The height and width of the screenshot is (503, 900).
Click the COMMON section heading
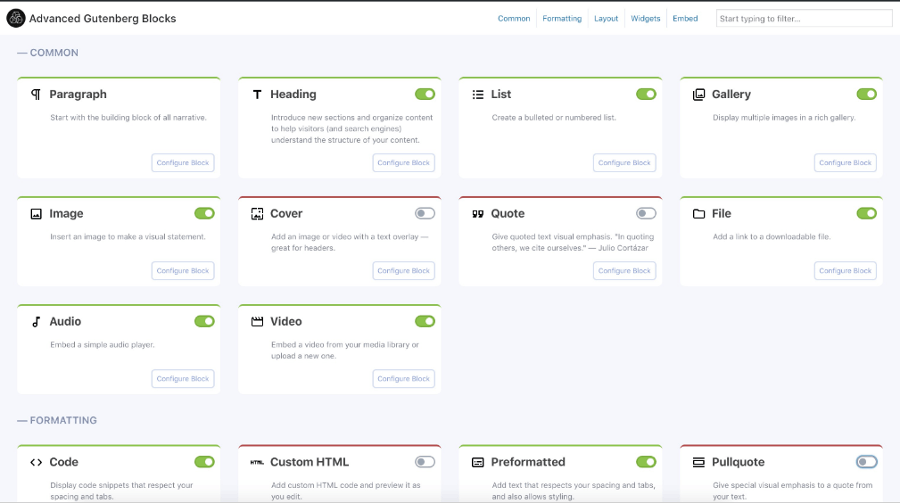[x=48, y=53]
